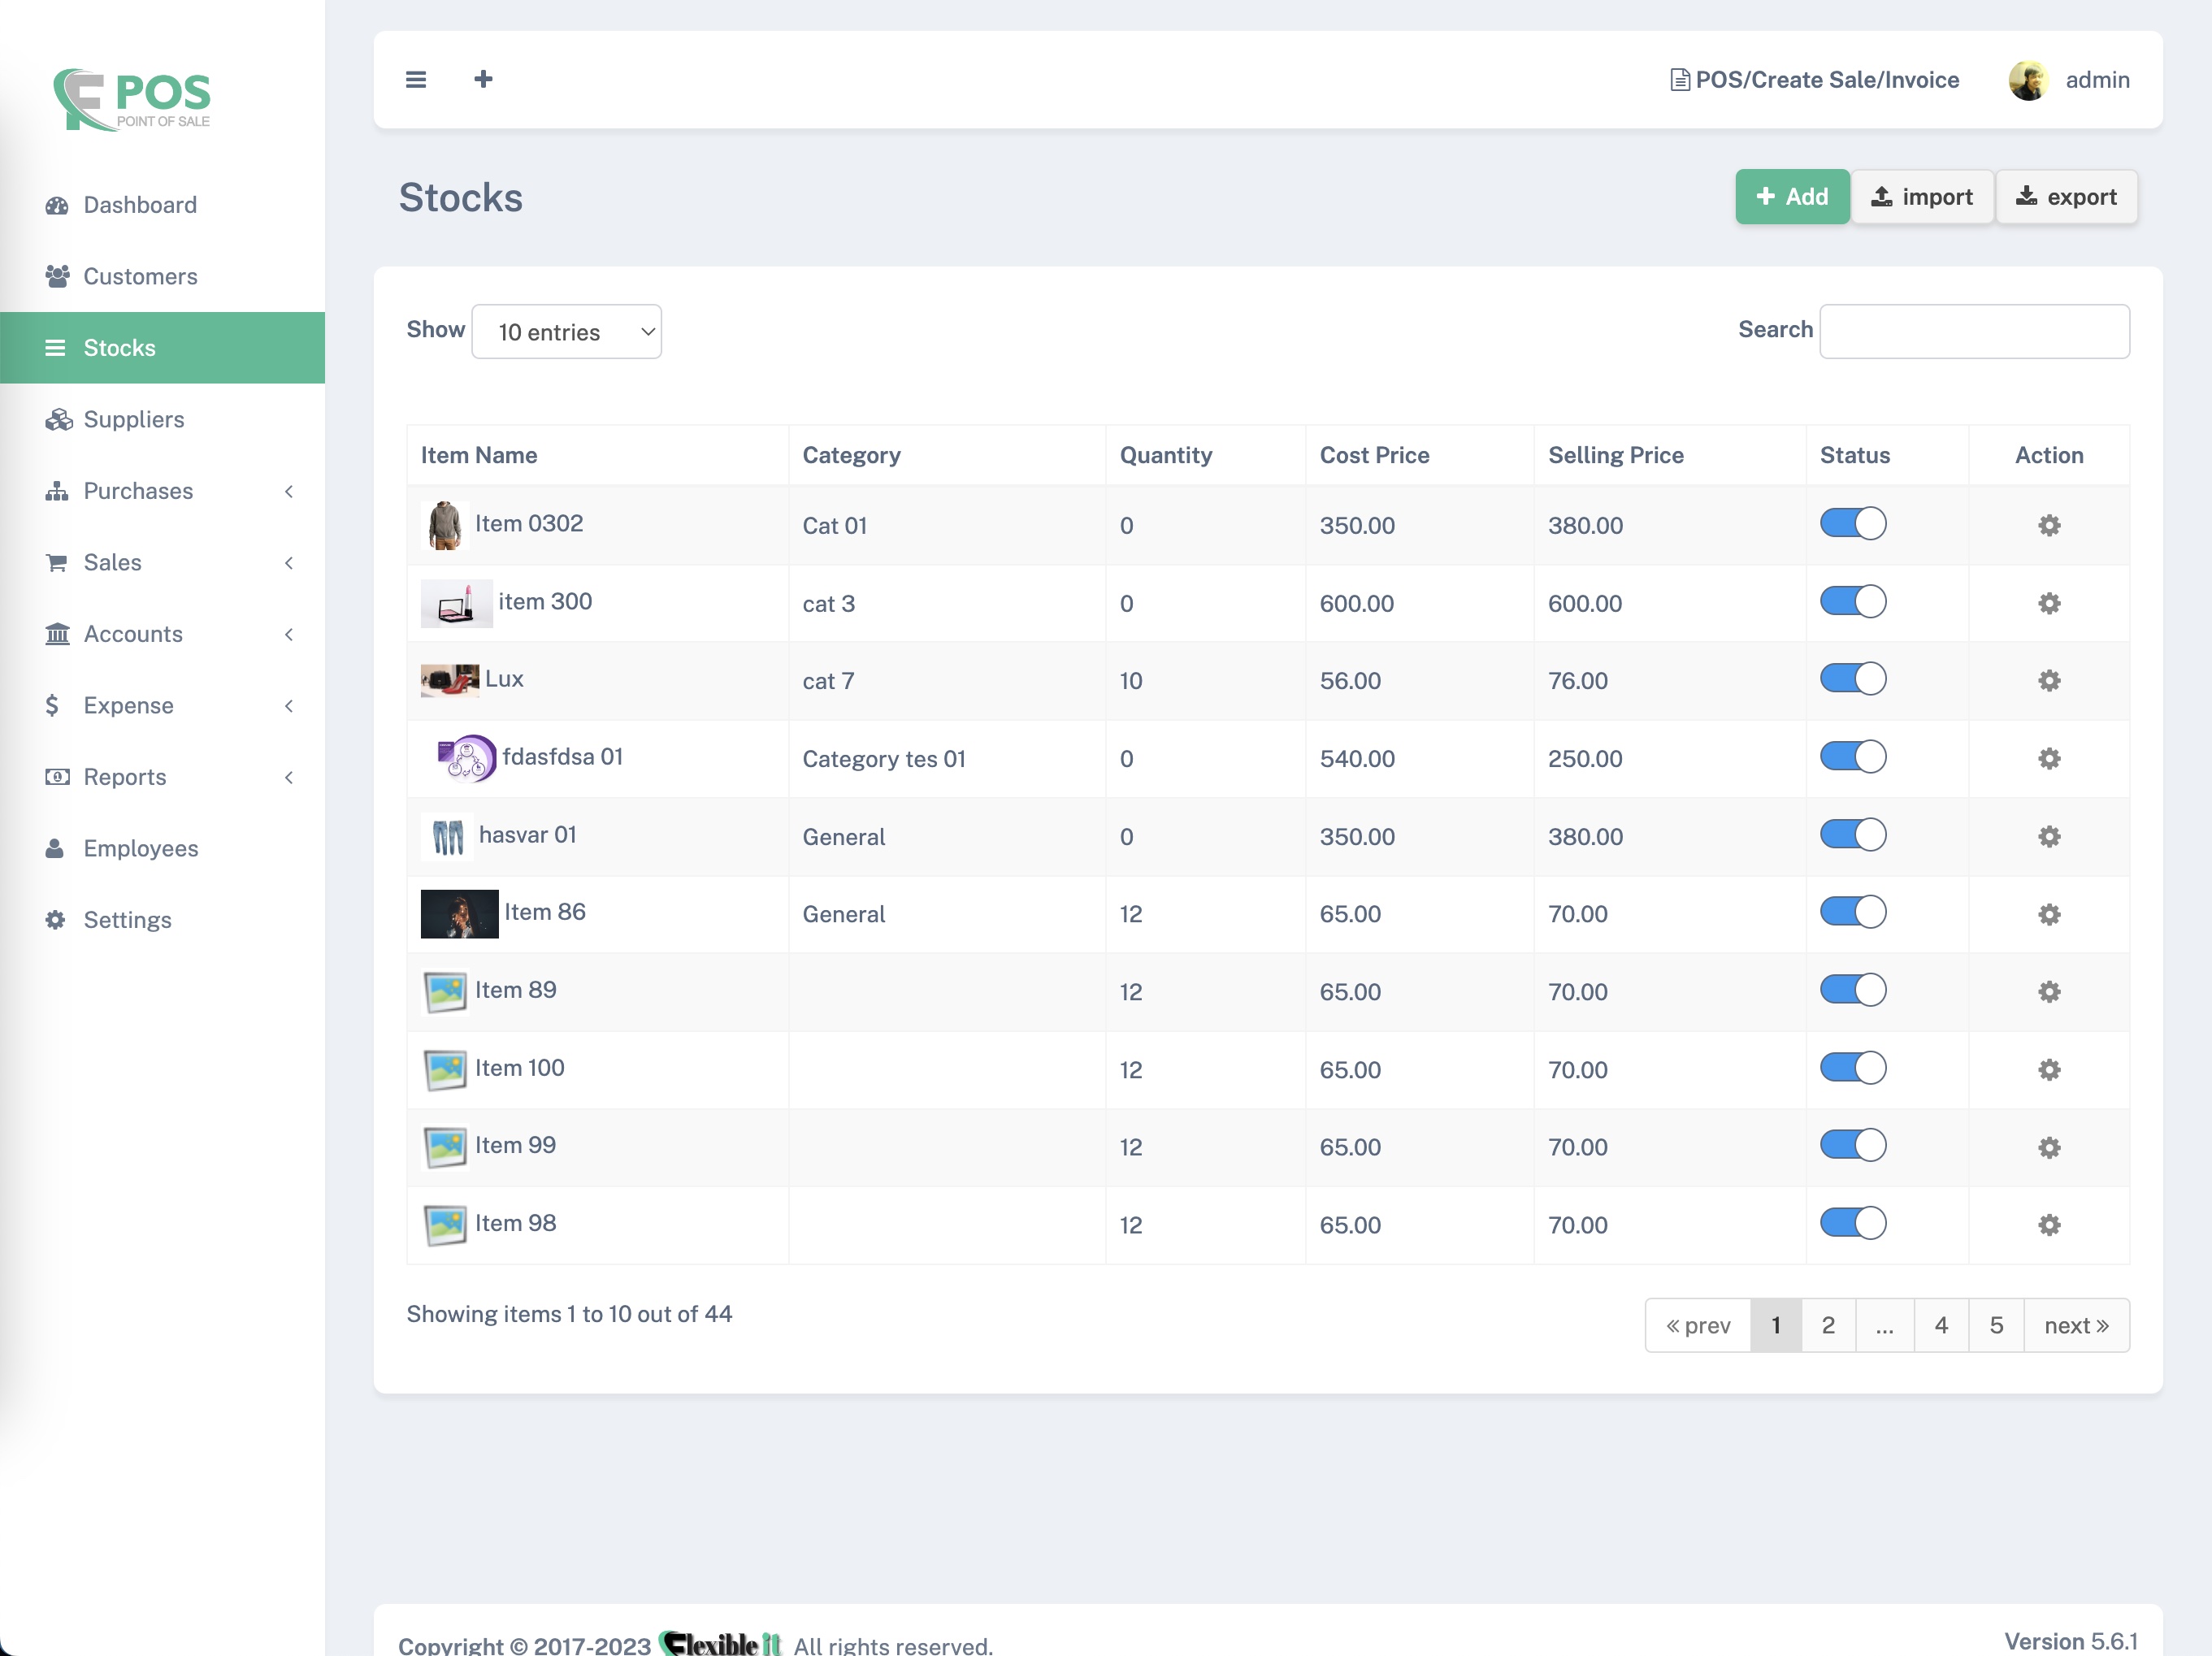The image size is (2212, 1656).
Task: Select the Customers icon in sidebar
Action: (x=57, y=276)
